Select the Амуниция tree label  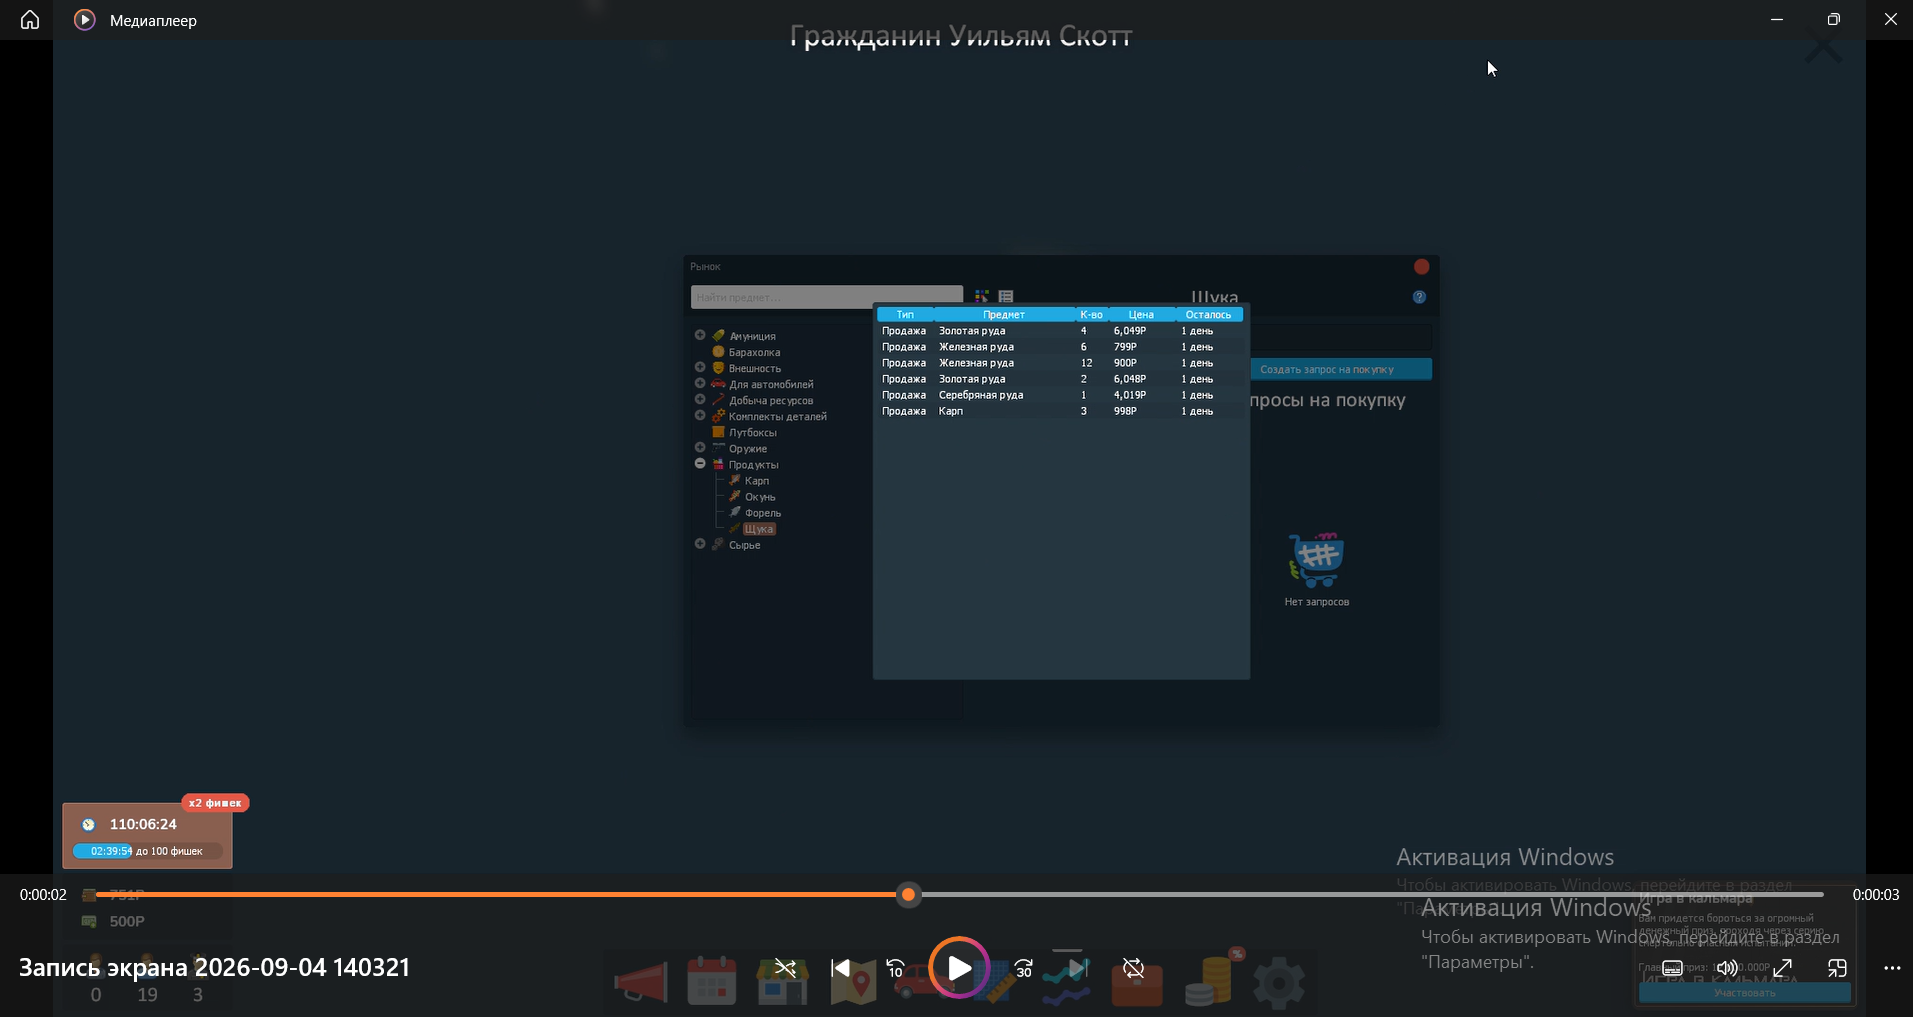tap(752, 337)
